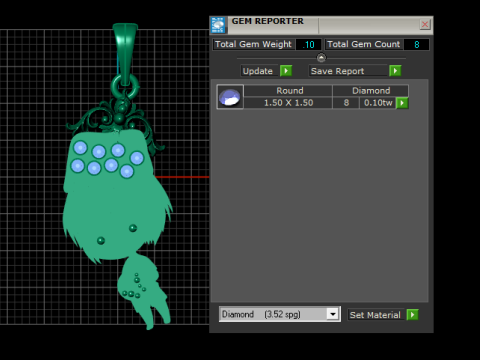This screenshot has width=480, height=360.
Task: Select the pendant jump ring in viewport
Action: tap(125, 86)
